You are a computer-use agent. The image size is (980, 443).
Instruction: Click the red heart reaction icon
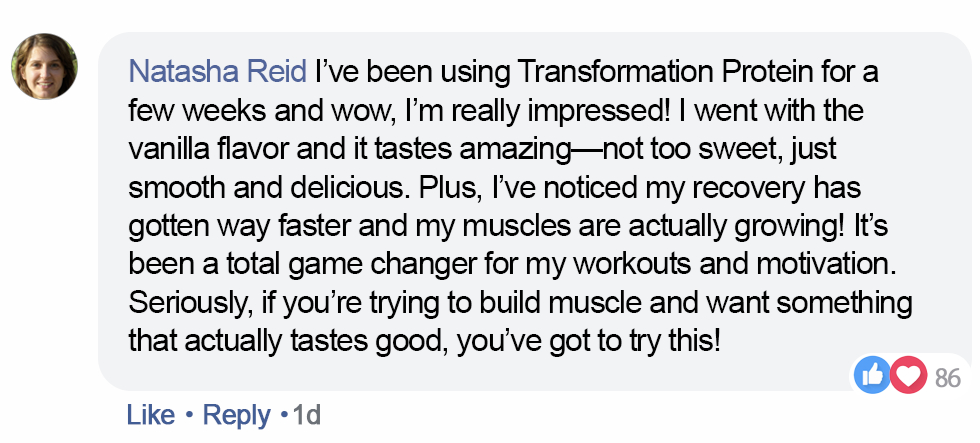coord(908,377)
